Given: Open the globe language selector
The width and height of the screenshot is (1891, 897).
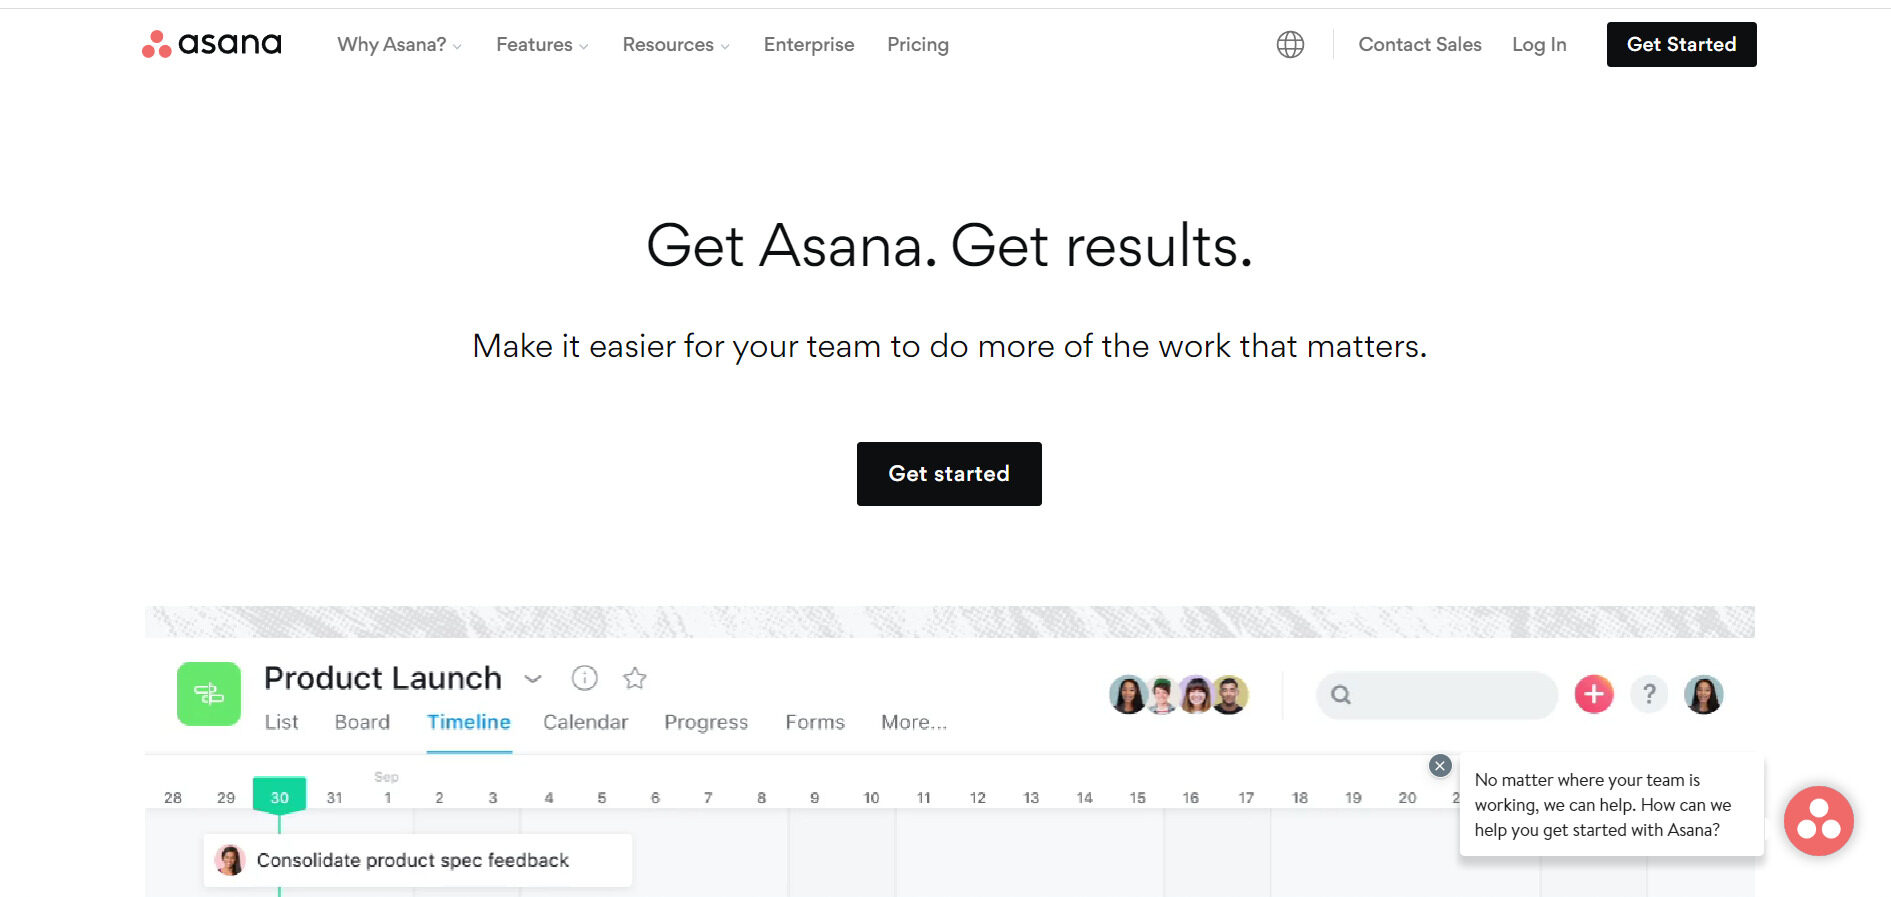Looking at the screenshot, I should pyautogui.click(x=1290, y=44).
